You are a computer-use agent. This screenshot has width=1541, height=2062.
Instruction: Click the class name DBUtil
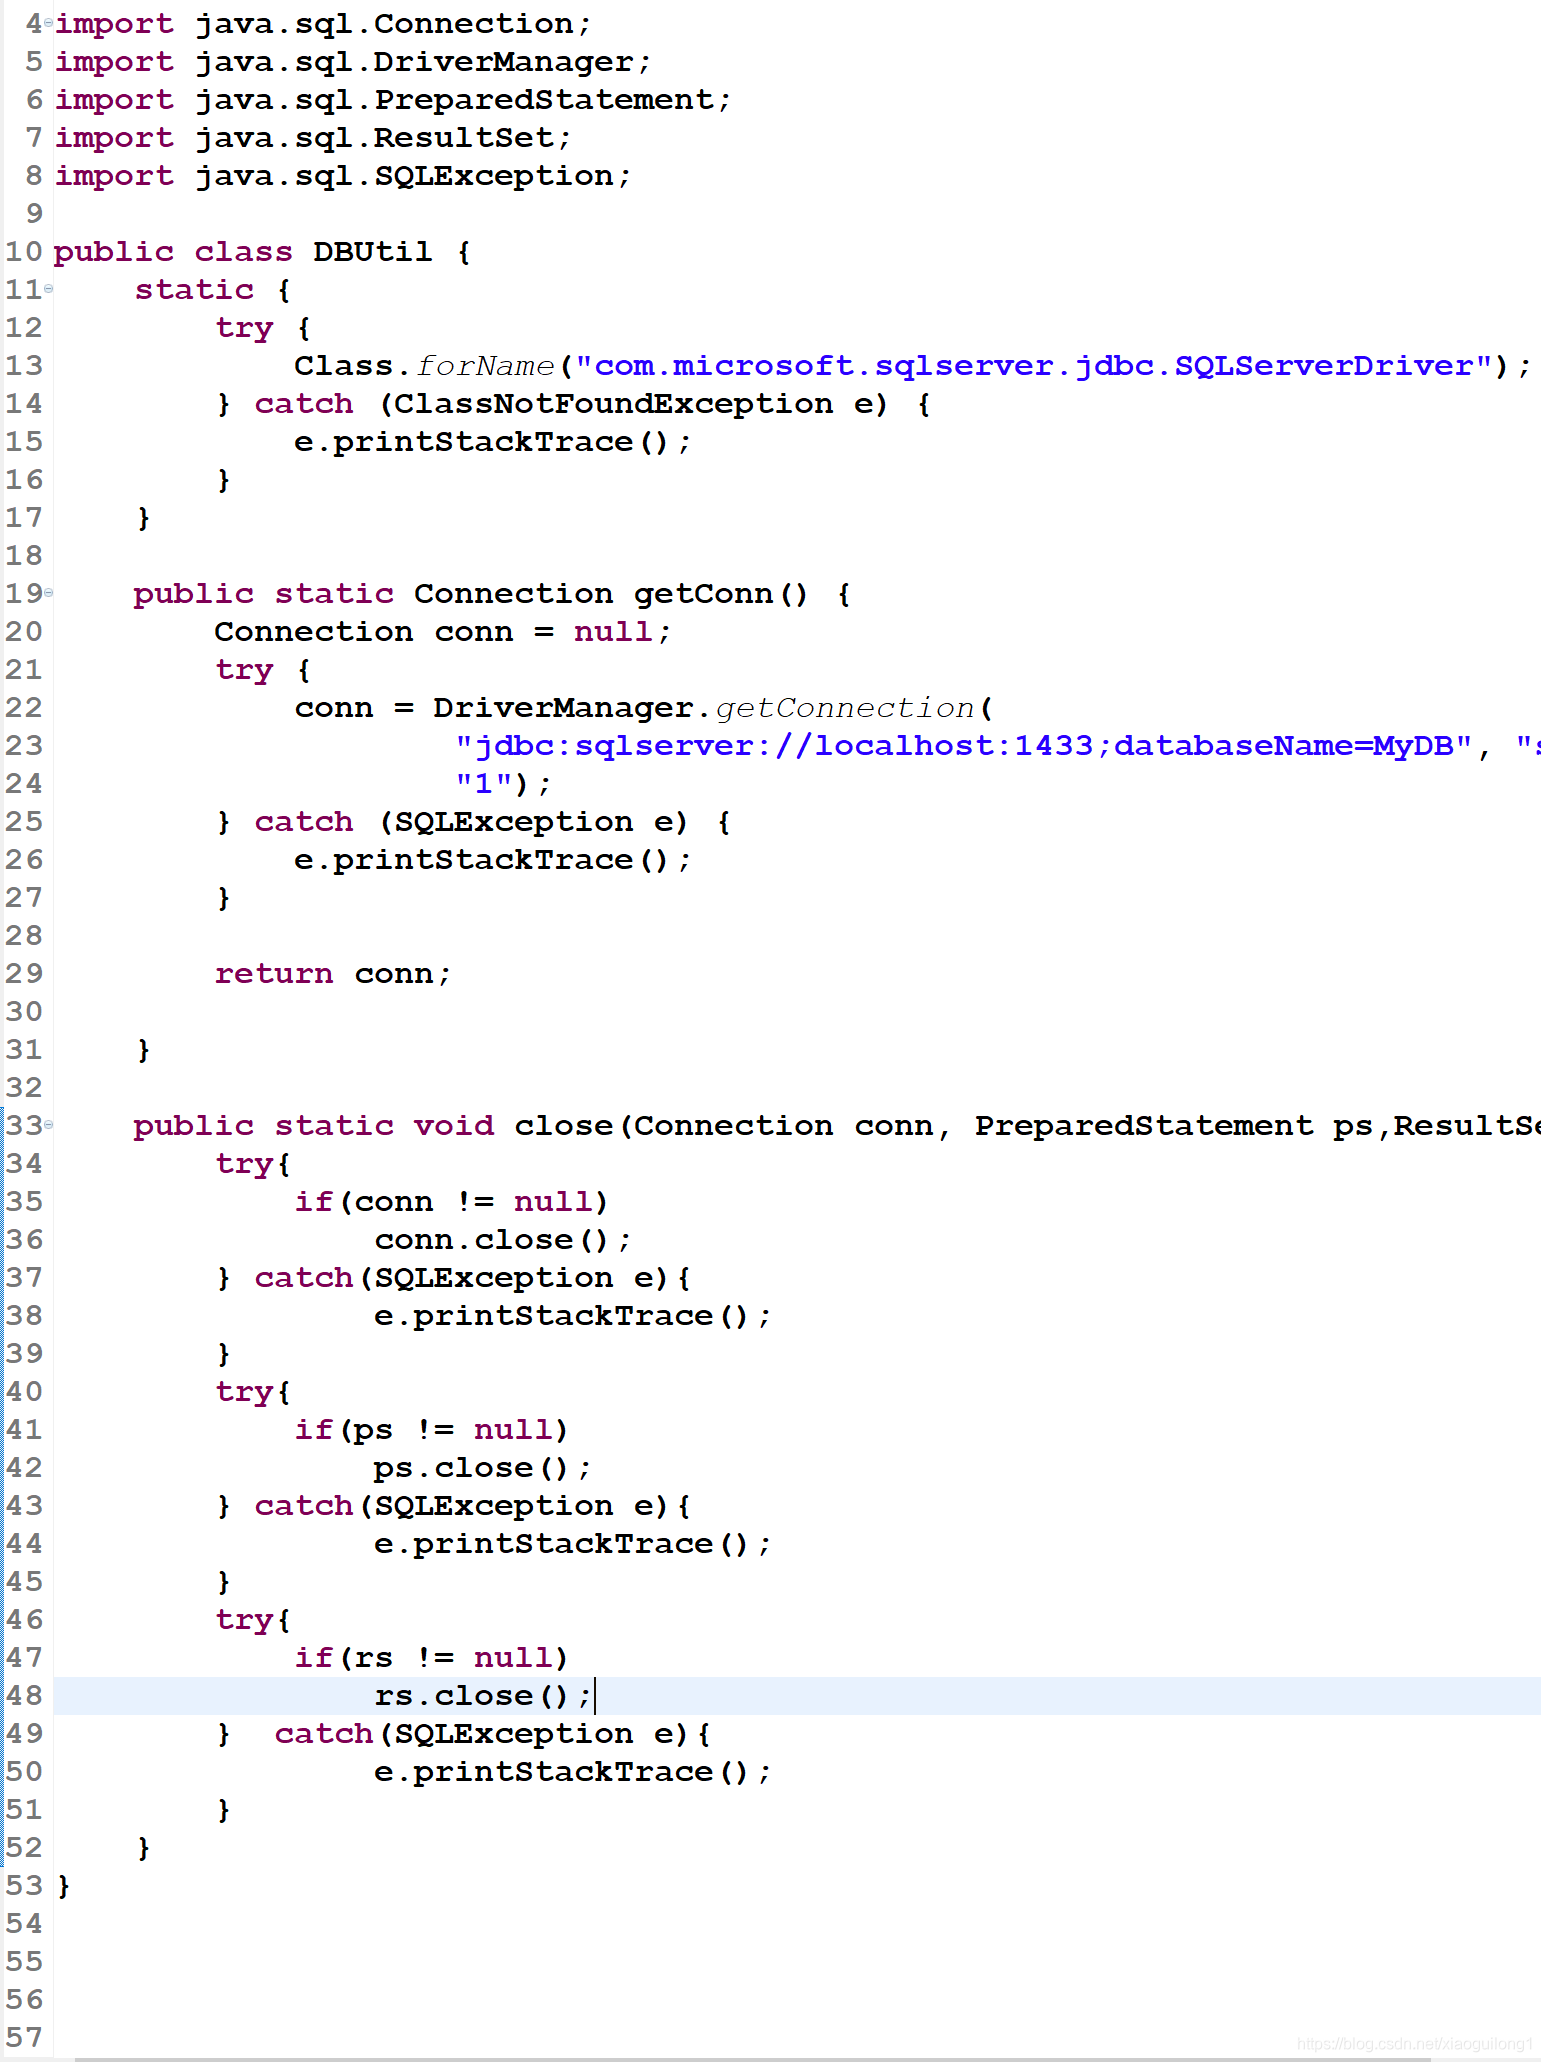[x=373, y=251]
